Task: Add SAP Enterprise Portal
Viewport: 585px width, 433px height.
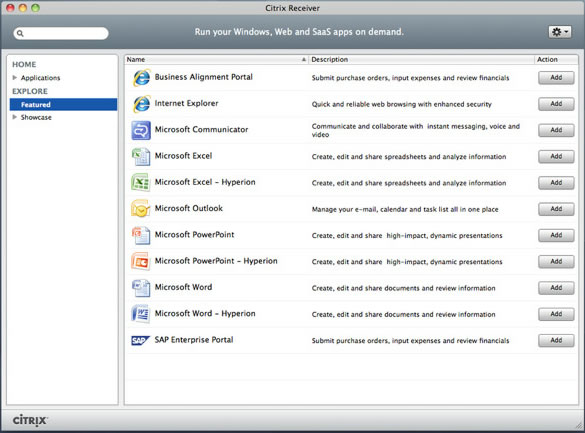Action: [556, 341]
